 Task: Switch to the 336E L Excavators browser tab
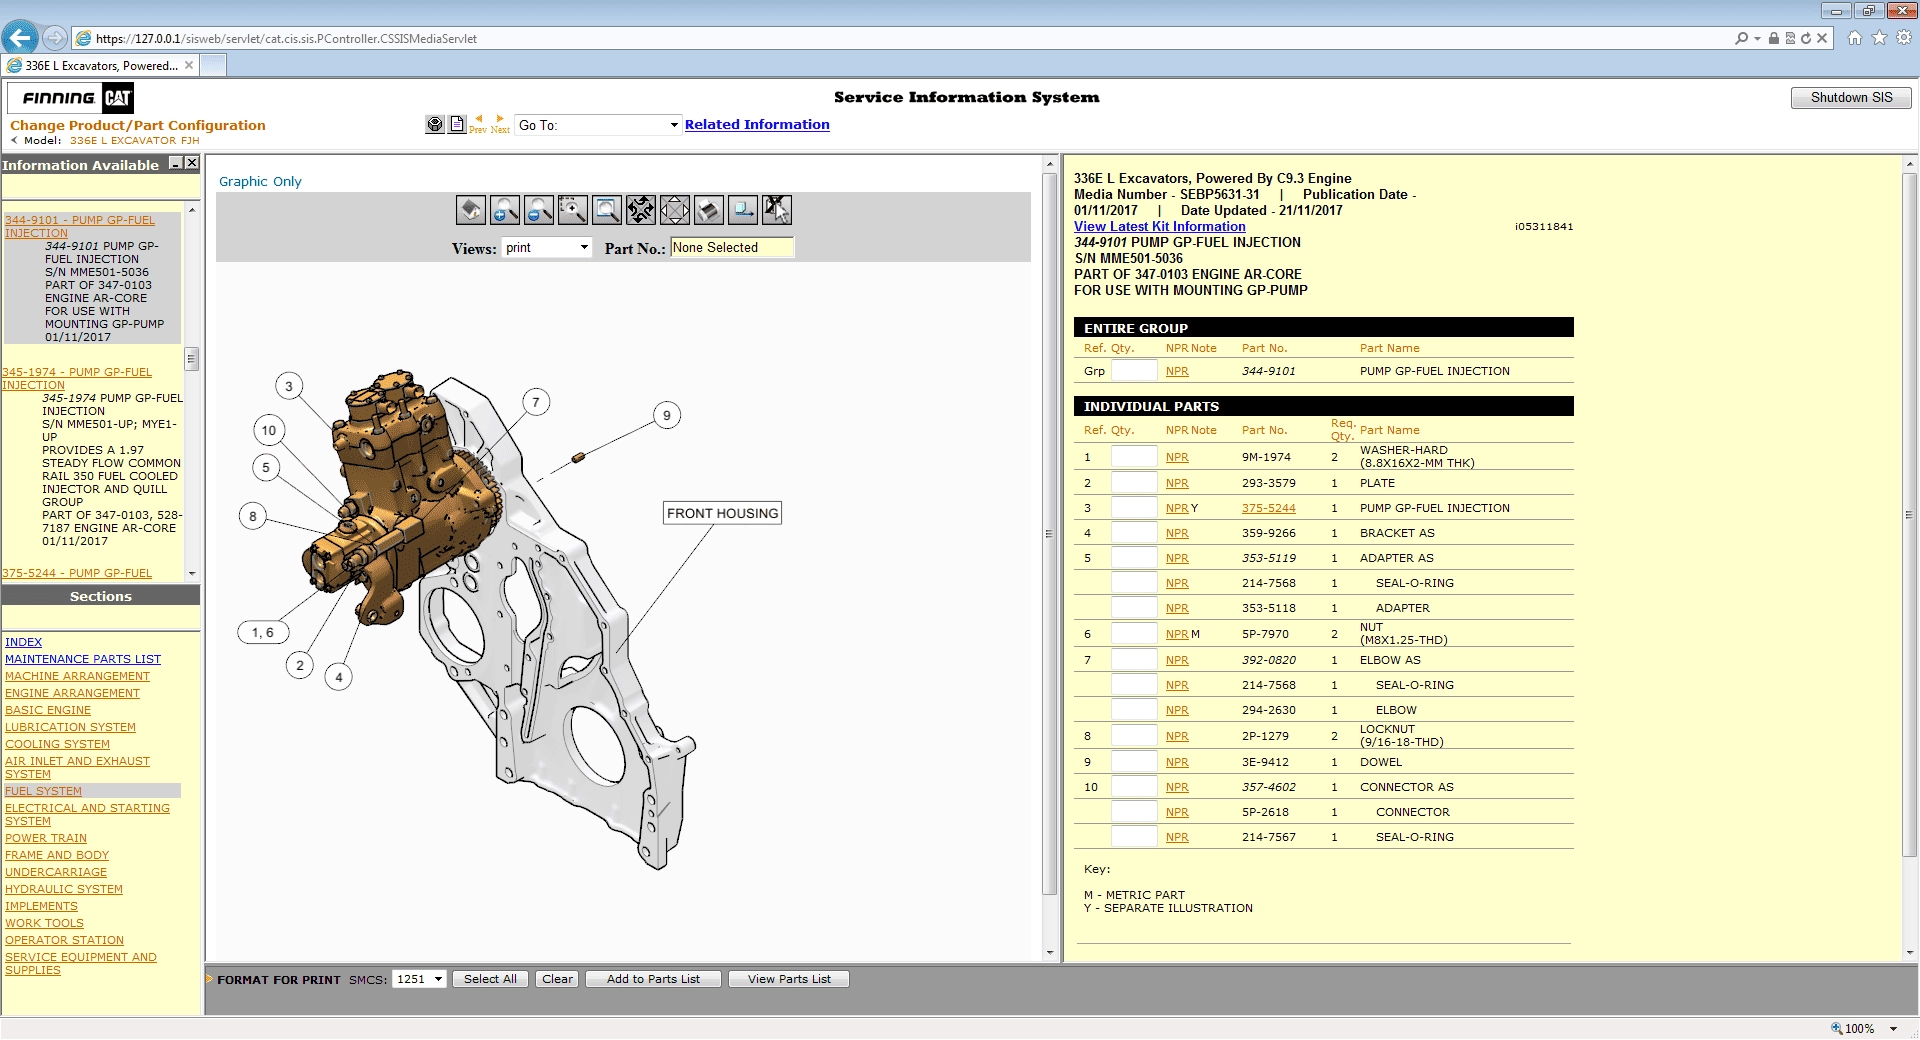(x=100, y=65)
